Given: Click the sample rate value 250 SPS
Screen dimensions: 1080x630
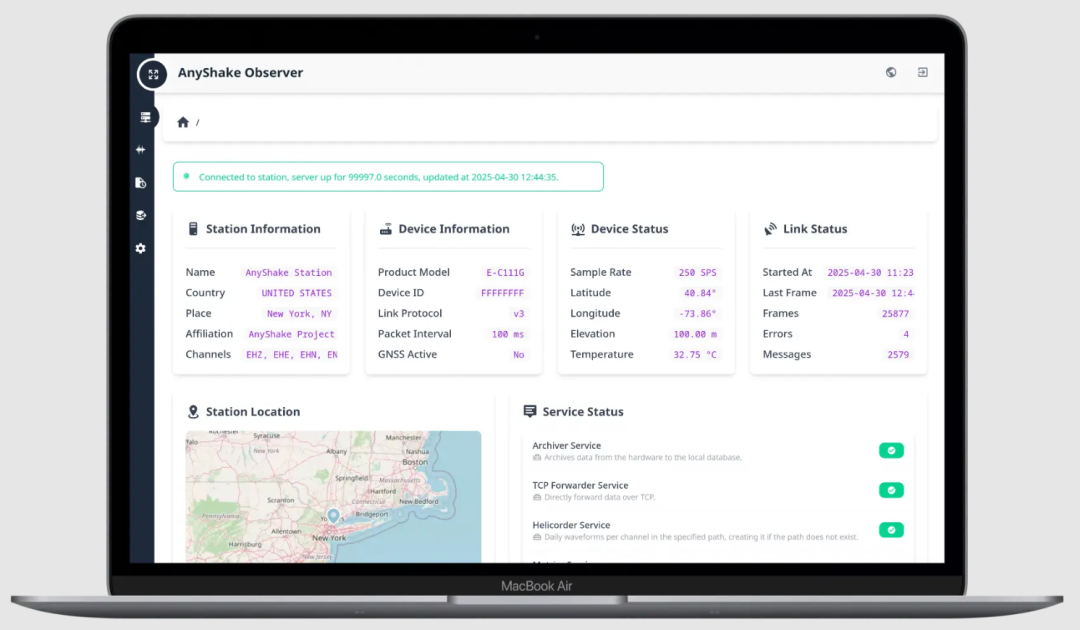Looking at the screenshot, I should point(697,273).
